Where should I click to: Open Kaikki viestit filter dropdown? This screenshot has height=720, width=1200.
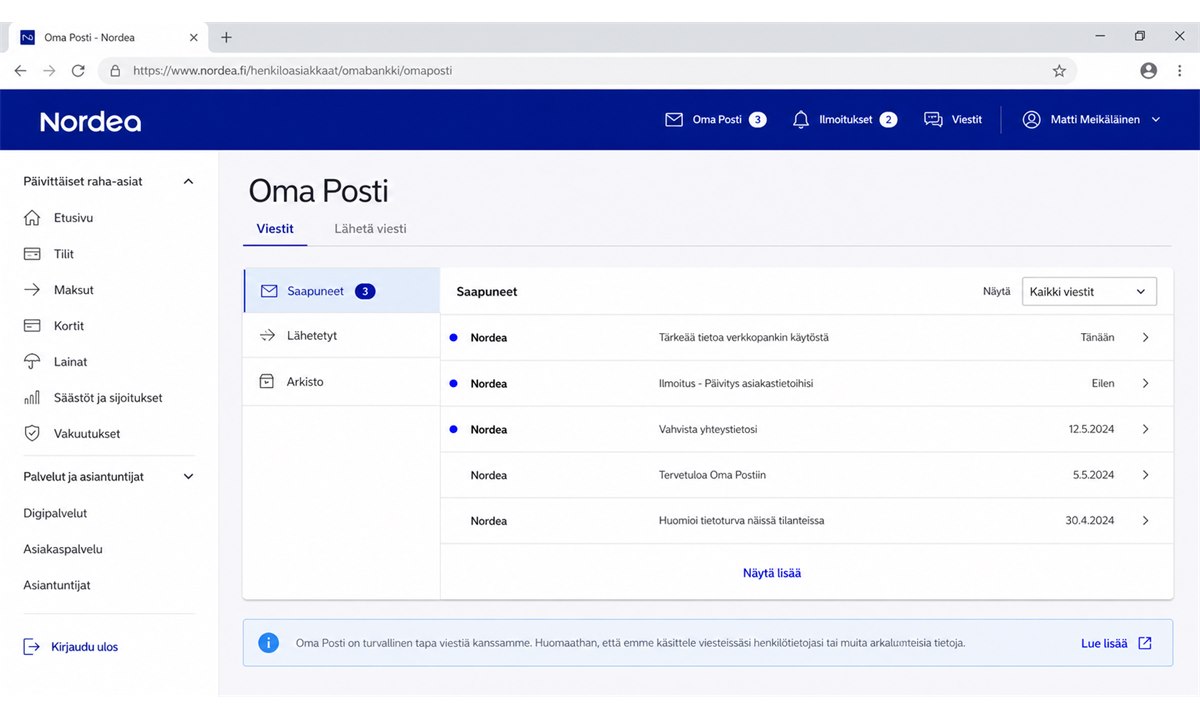(1089, 292)
